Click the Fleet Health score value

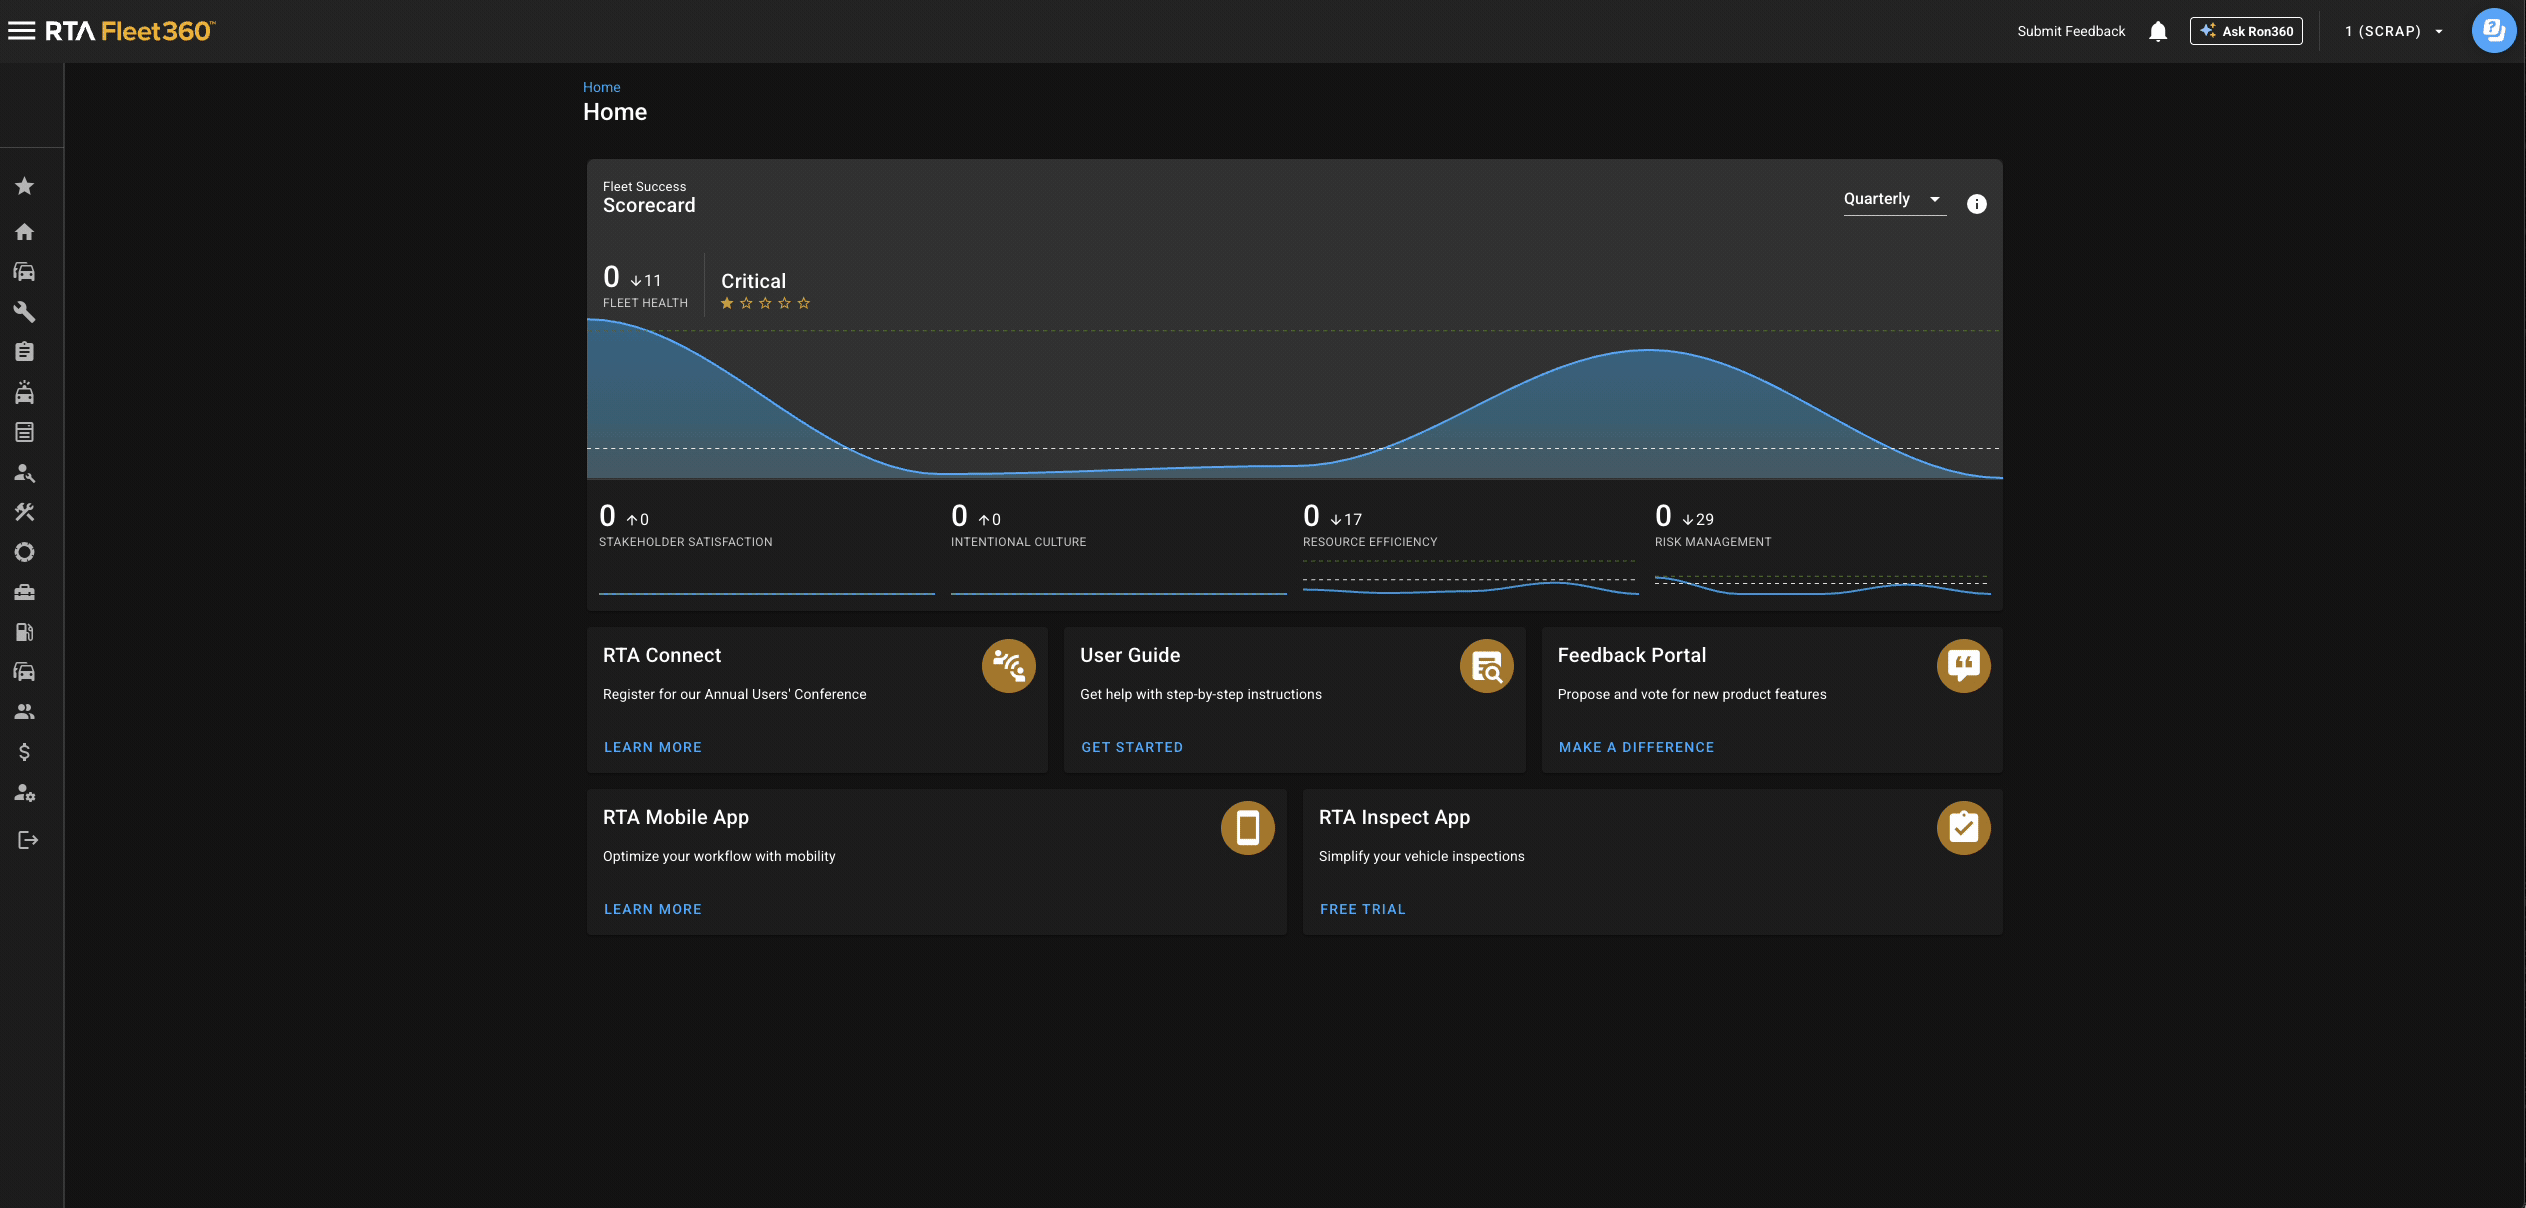[x=611, y=277]
